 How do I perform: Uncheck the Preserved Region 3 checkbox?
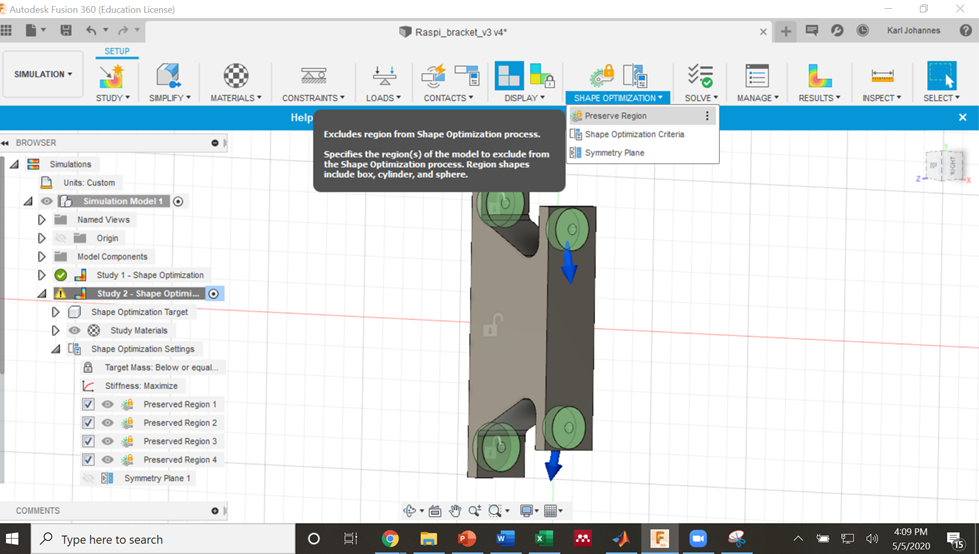tap(88, 441)
